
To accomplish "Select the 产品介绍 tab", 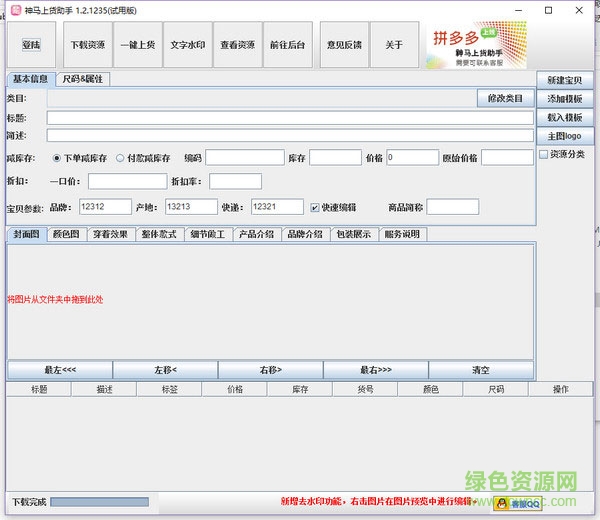I will pos(256,234).
